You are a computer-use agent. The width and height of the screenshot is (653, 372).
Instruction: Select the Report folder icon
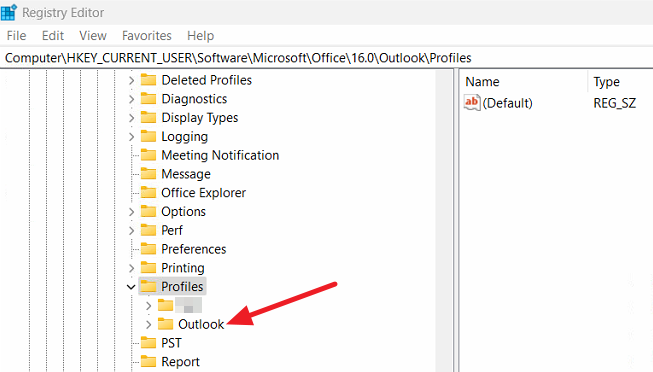click(148, 361)
